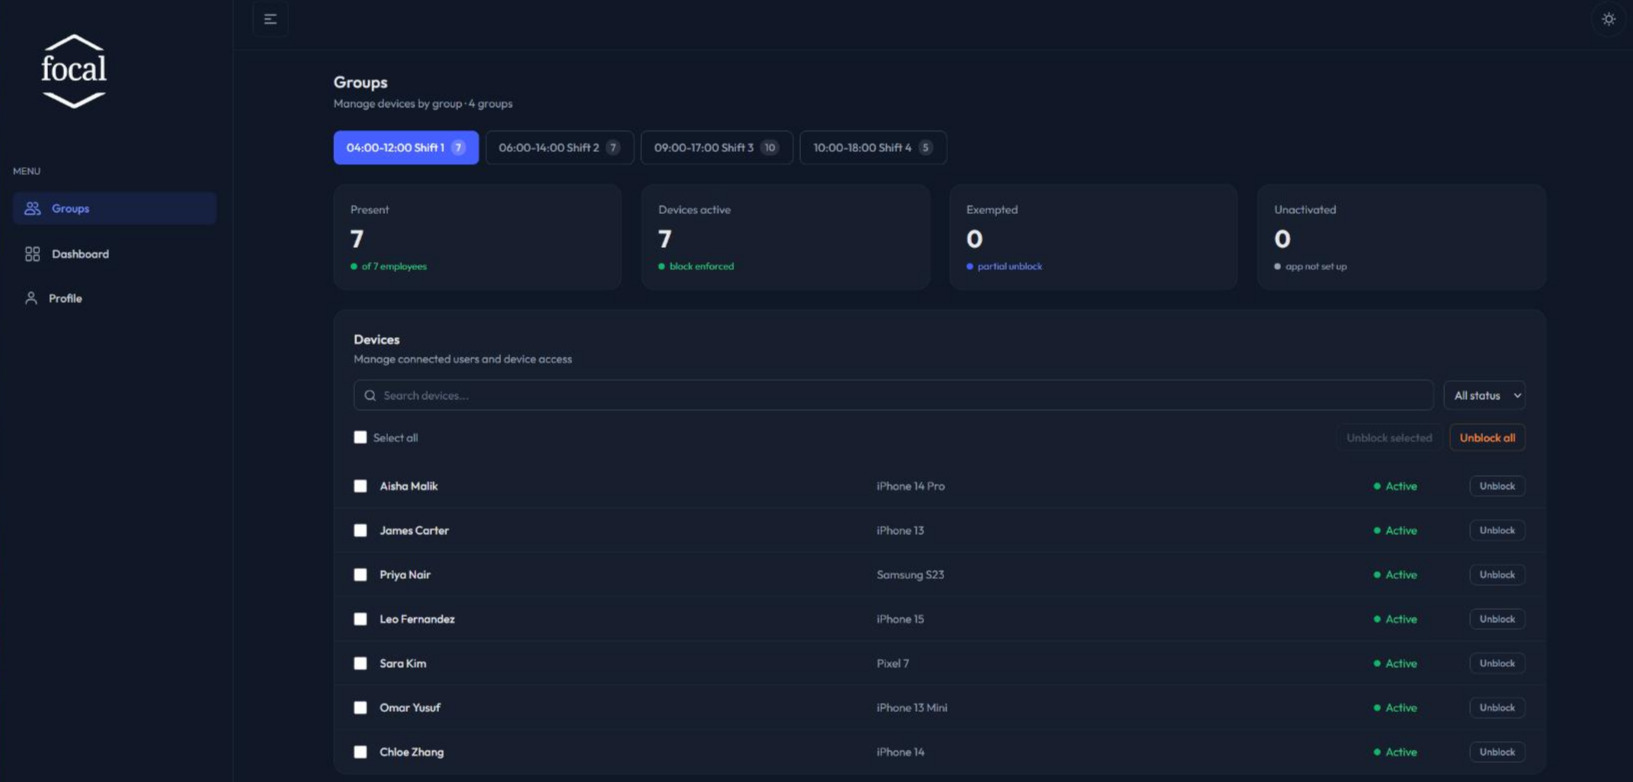Switch to the 09:00-17:00 Shift 3 tab
1633x782 pixels.
tap(717, 147)
